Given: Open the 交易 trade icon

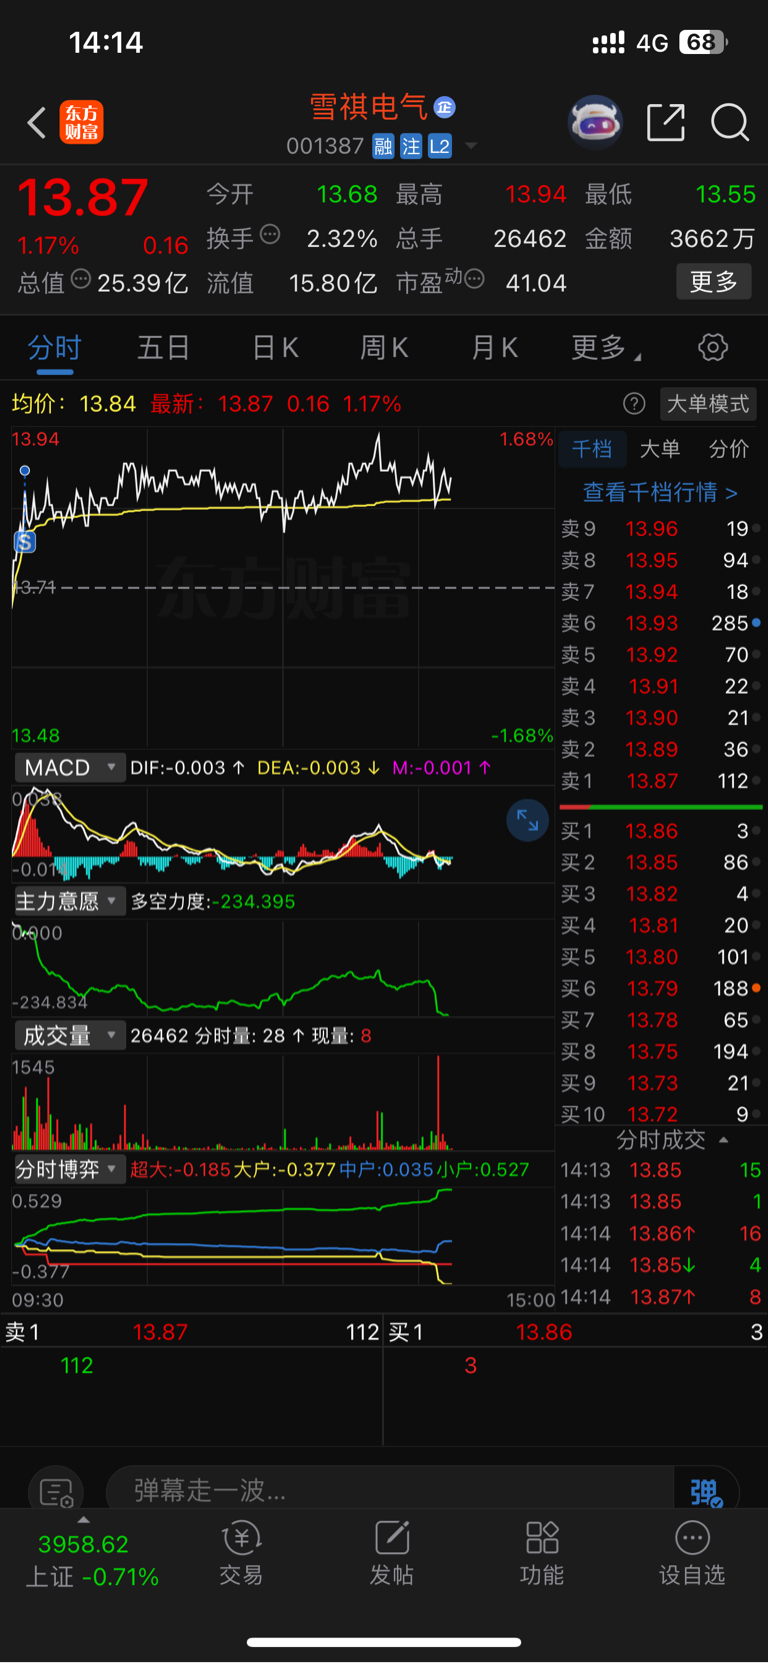Looking at the screenshot, I should [241, 1554].
